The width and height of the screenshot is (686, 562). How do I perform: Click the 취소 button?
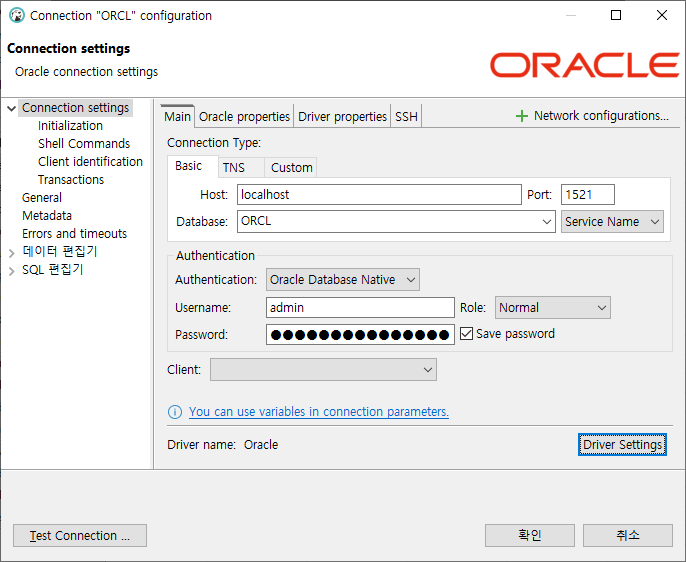[628, 535]
